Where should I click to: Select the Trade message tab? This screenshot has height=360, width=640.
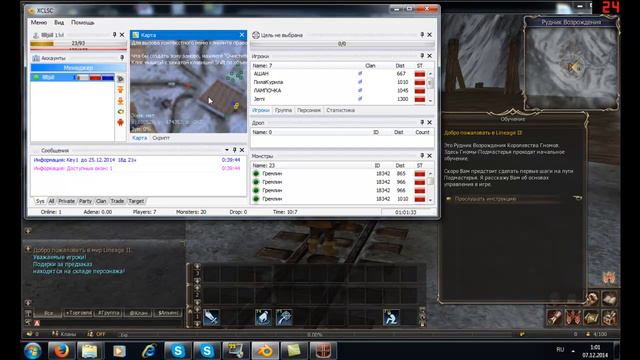117,201
